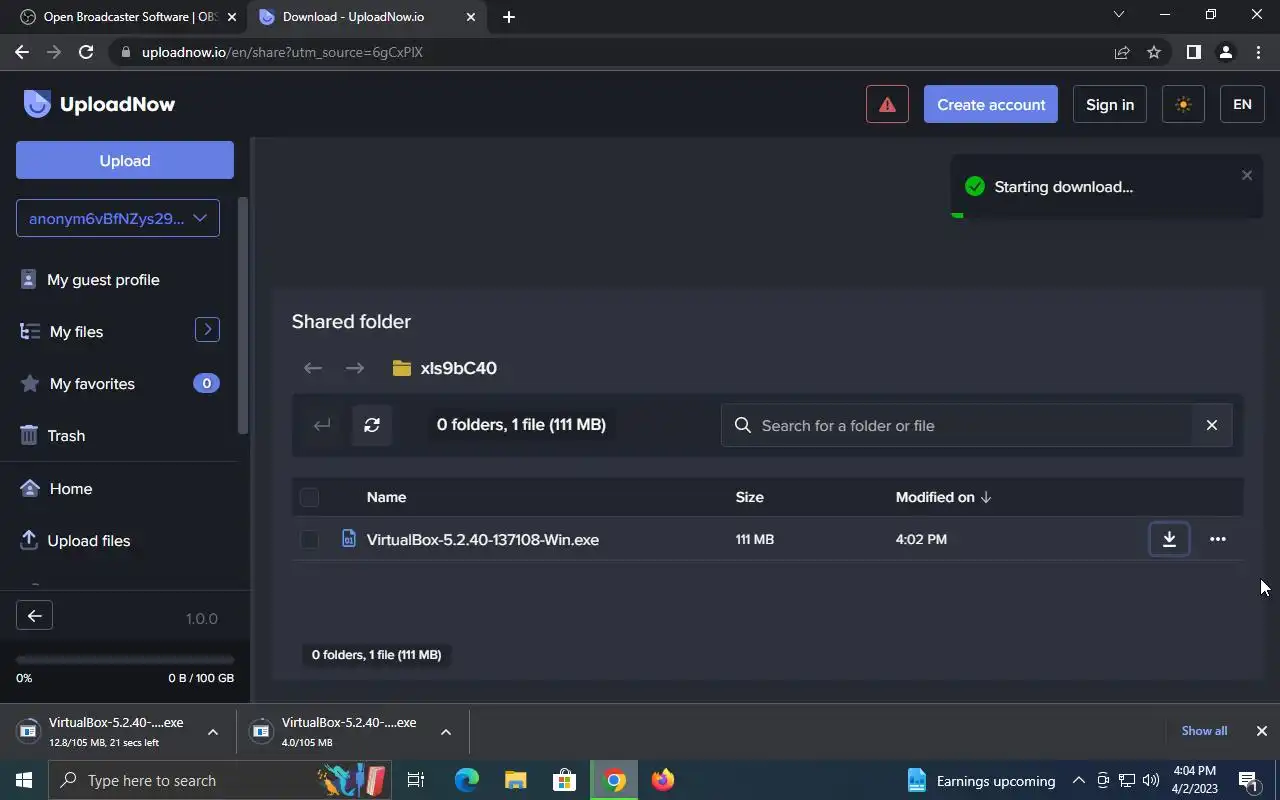Close the Download - UploadNow.io tab
This screenshot has width=1280, height=800.
pos(470,17)
